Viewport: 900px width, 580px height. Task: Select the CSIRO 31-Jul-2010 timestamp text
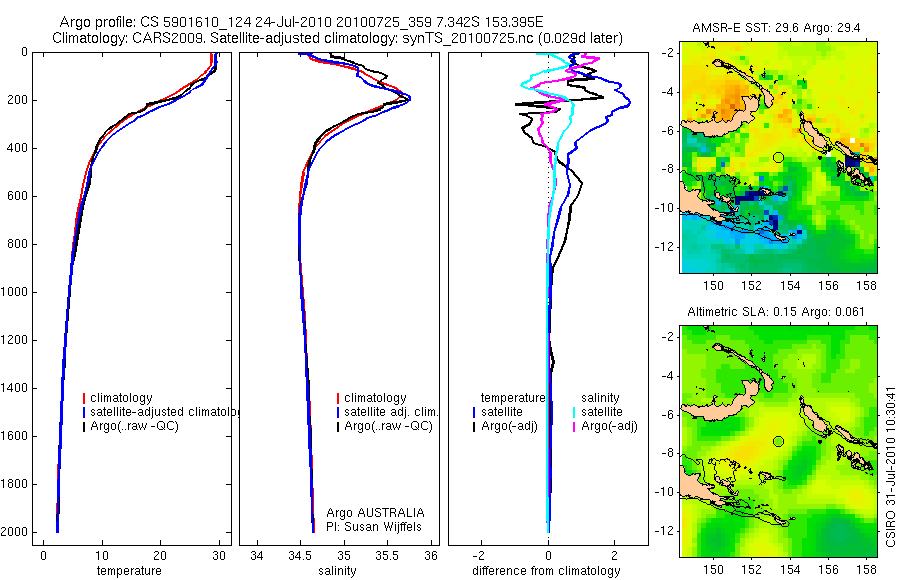(890, 467)
